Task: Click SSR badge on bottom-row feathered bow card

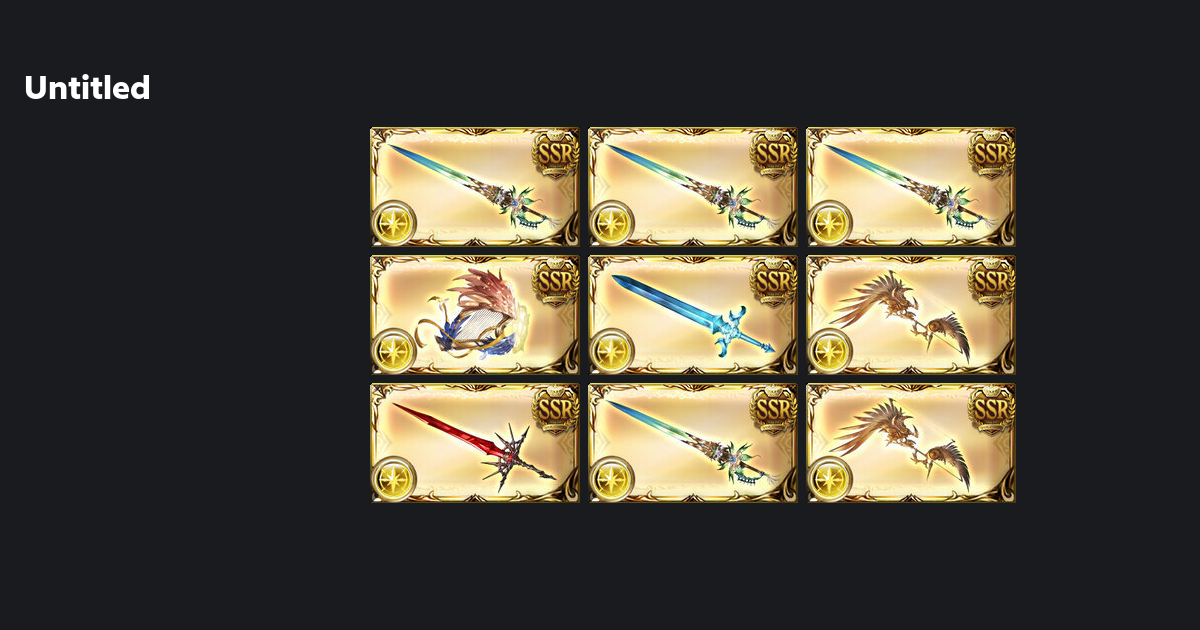Action: click(x=992, y=408)
